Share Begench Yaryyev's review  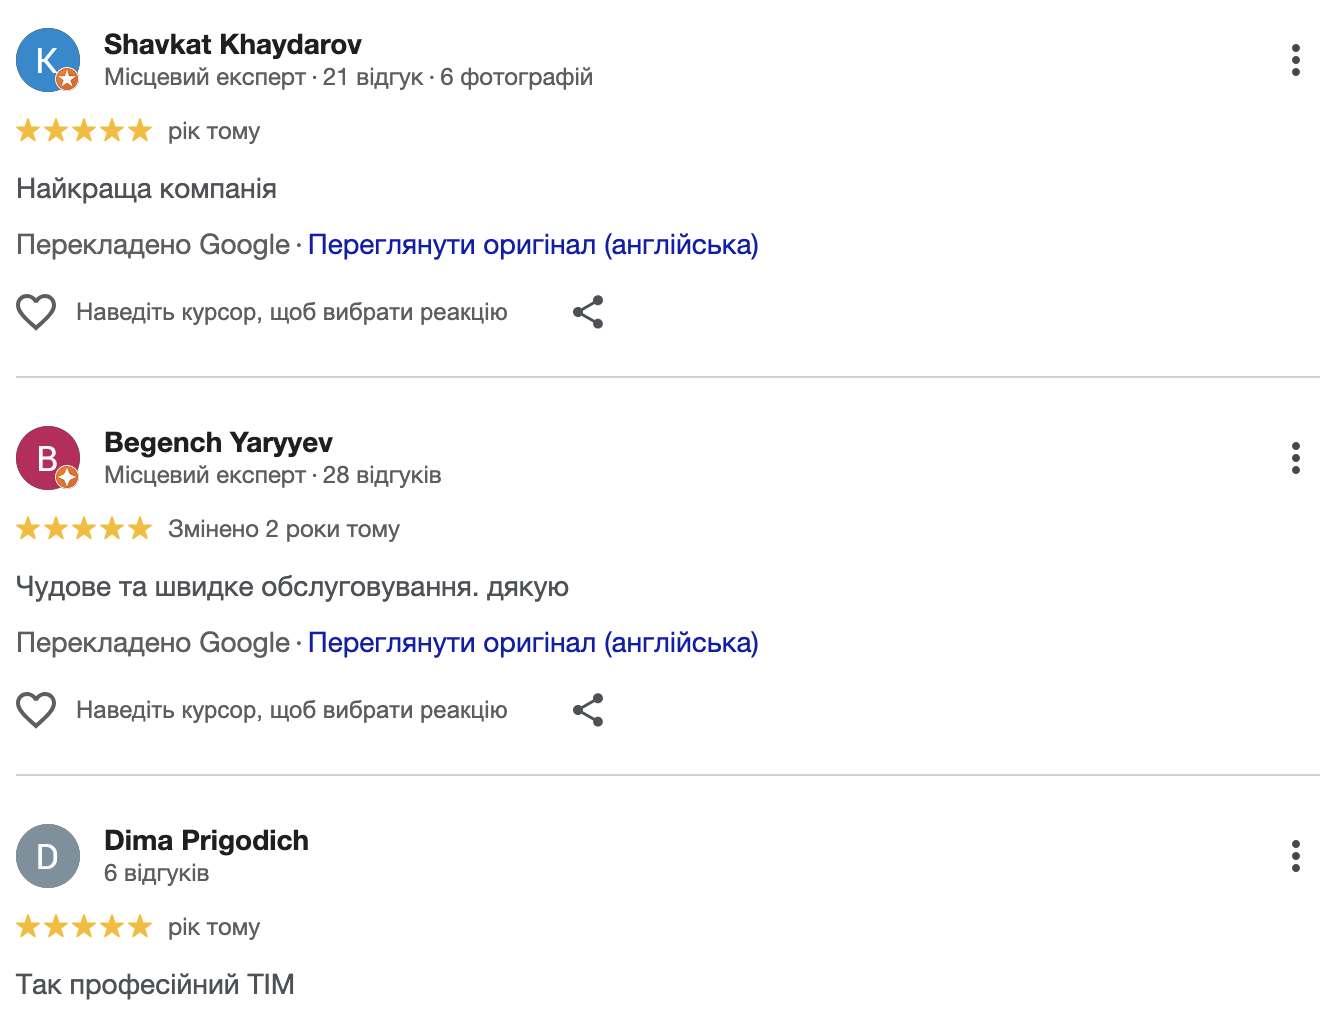588,710
